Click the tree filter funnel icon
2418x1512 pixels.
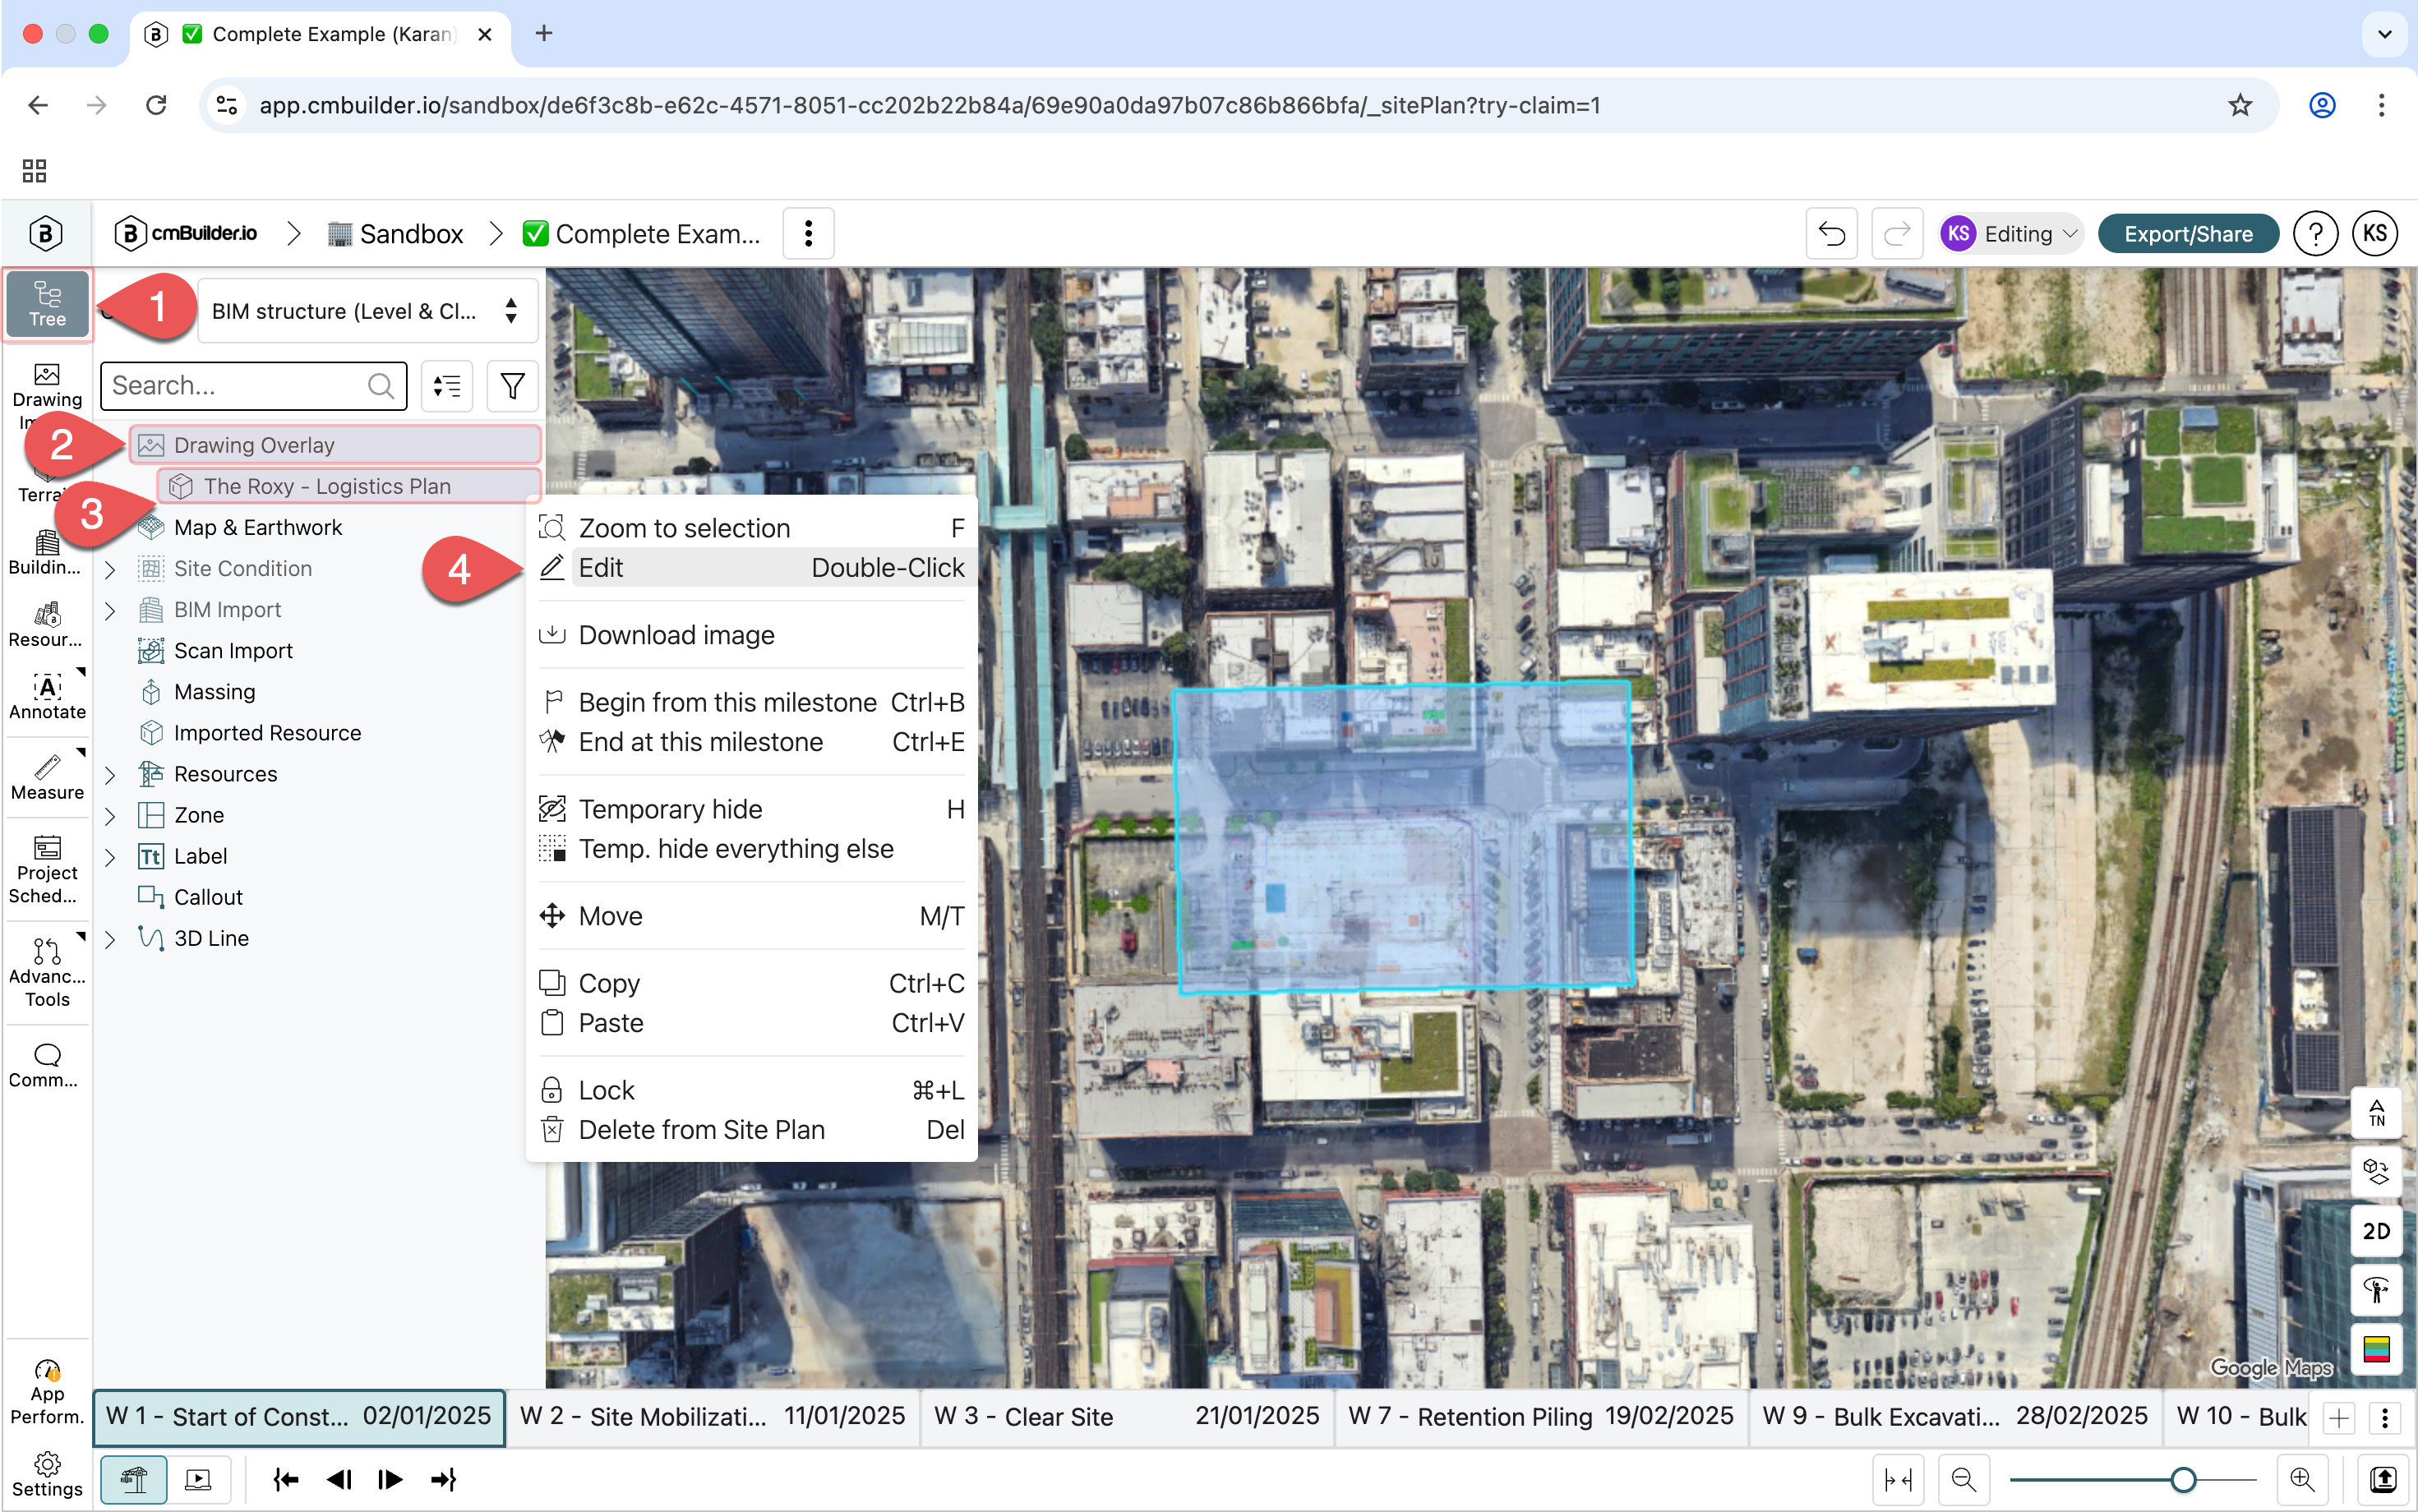pos(512,386)
